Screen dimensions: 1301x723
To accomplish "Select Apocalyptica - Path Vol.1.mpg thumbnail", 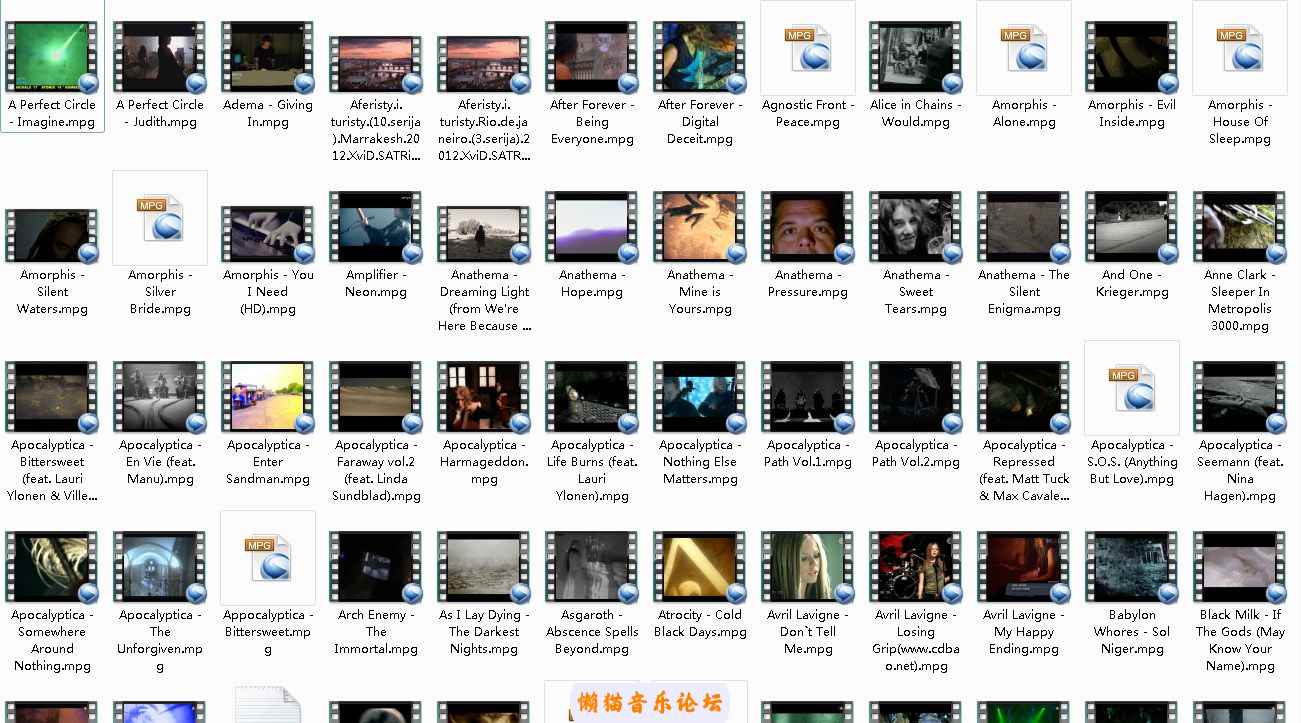I will pyautogui.click(x=808, y=398).
